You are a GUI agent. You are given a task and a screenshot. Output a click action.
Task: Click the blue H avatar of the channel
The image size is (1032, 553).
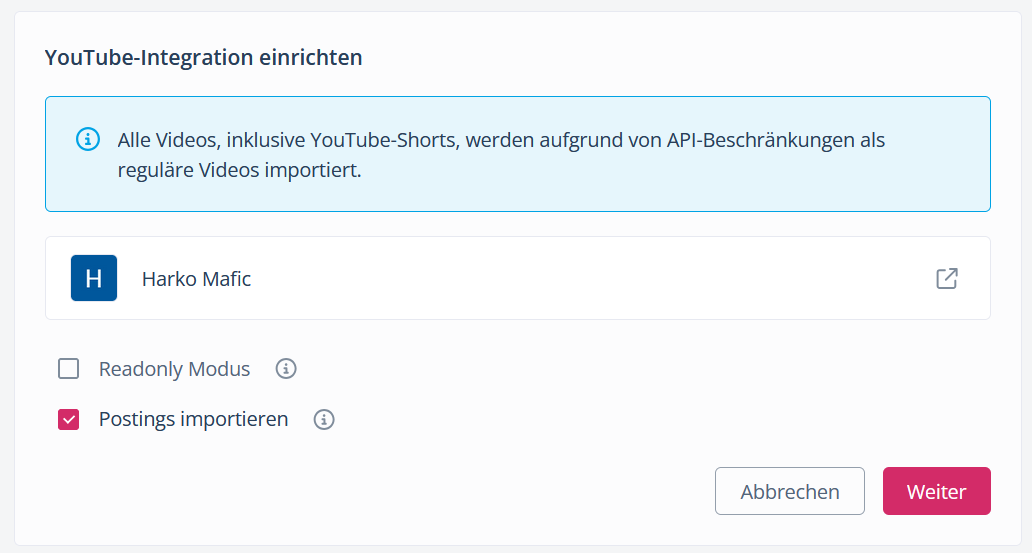[94, 278]
